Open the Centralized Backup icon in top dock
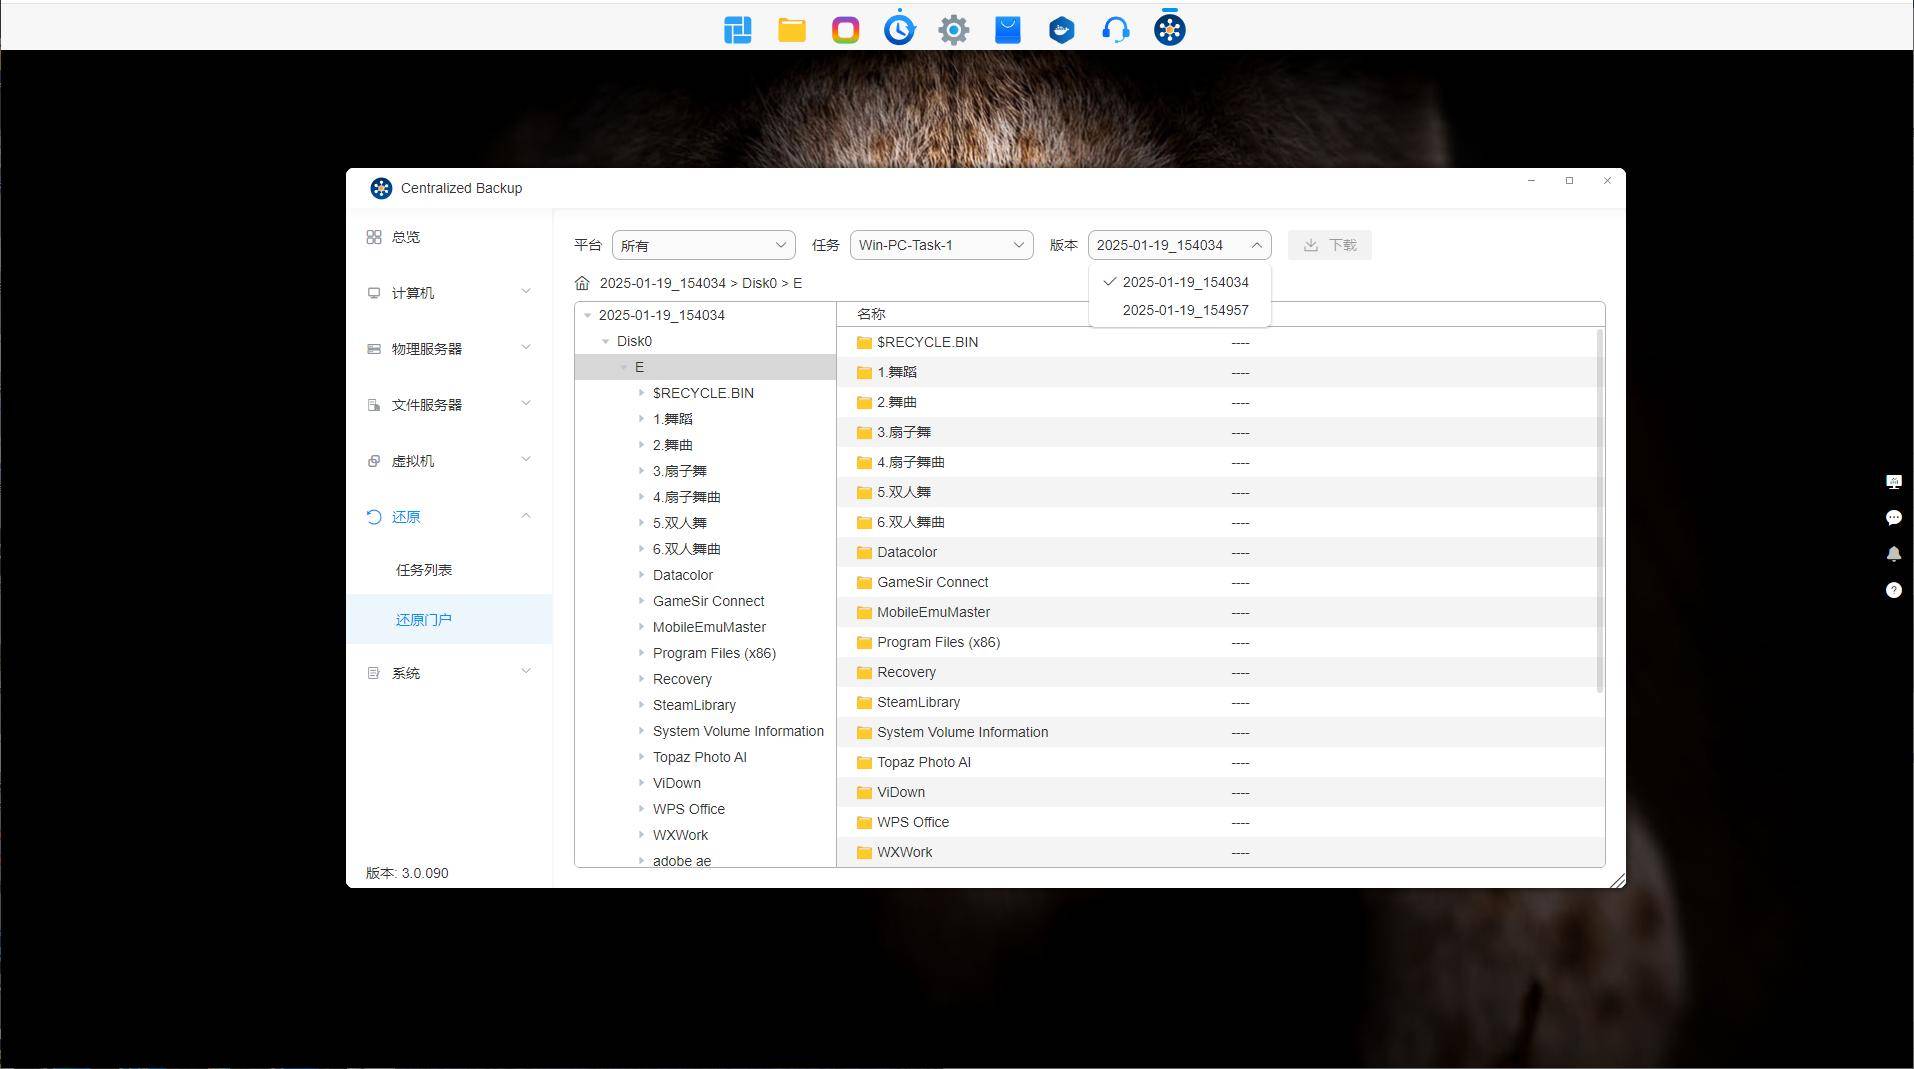Viewport: 1914px width, 1069px height. click(1169, 30)
